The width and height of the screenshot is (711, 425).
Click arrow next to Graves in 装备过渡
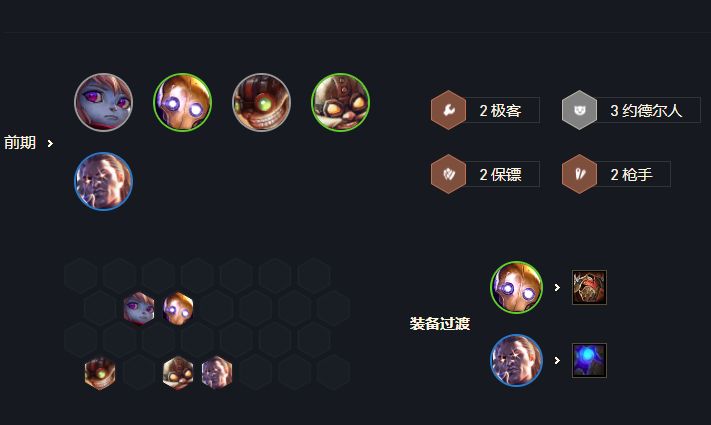(x=557, y=361)
